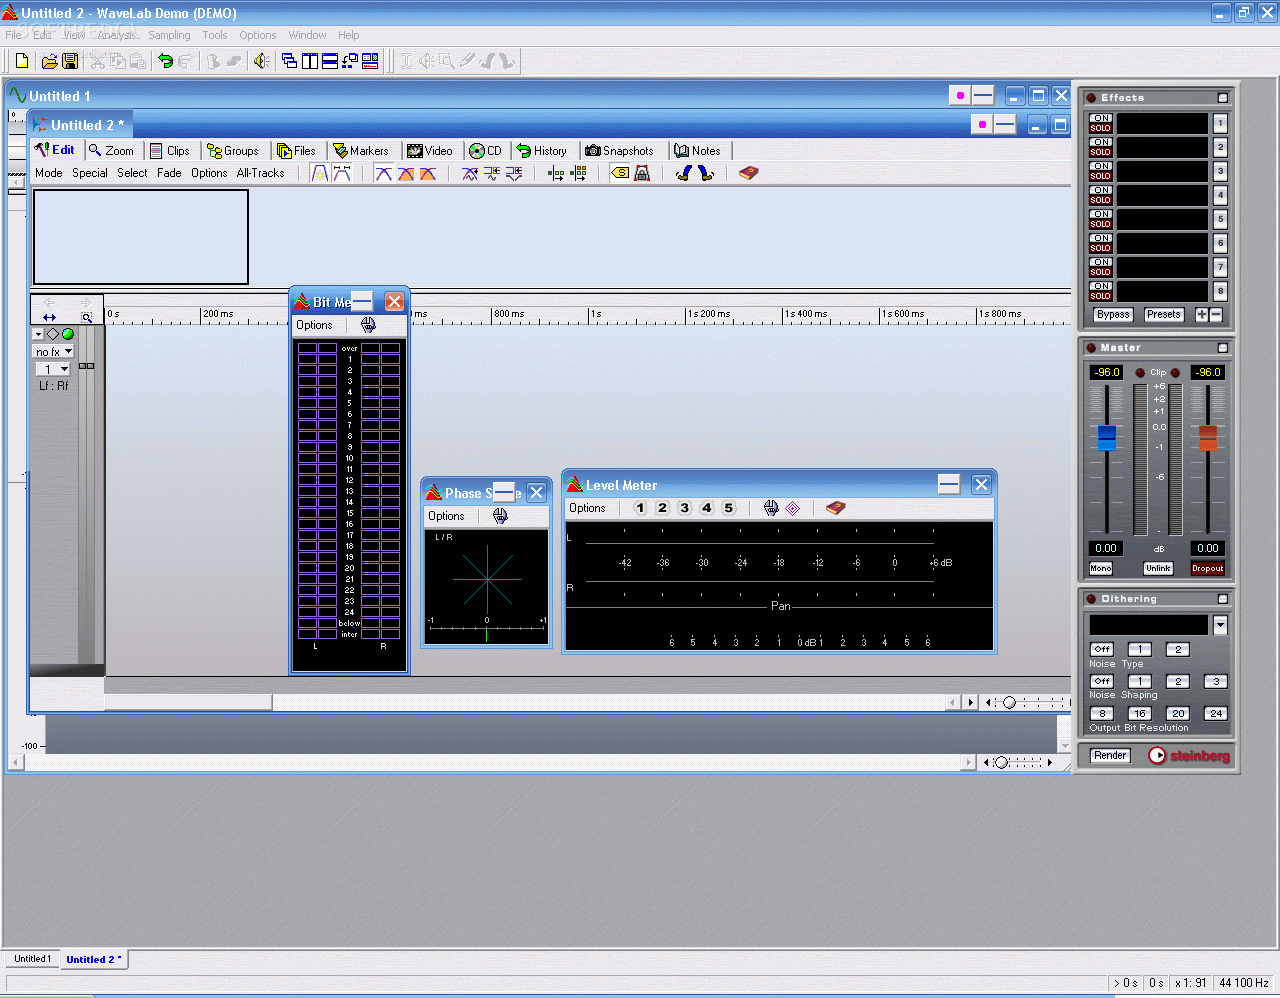
Task: Move the blue left master fader
Action: (1107, 437)
